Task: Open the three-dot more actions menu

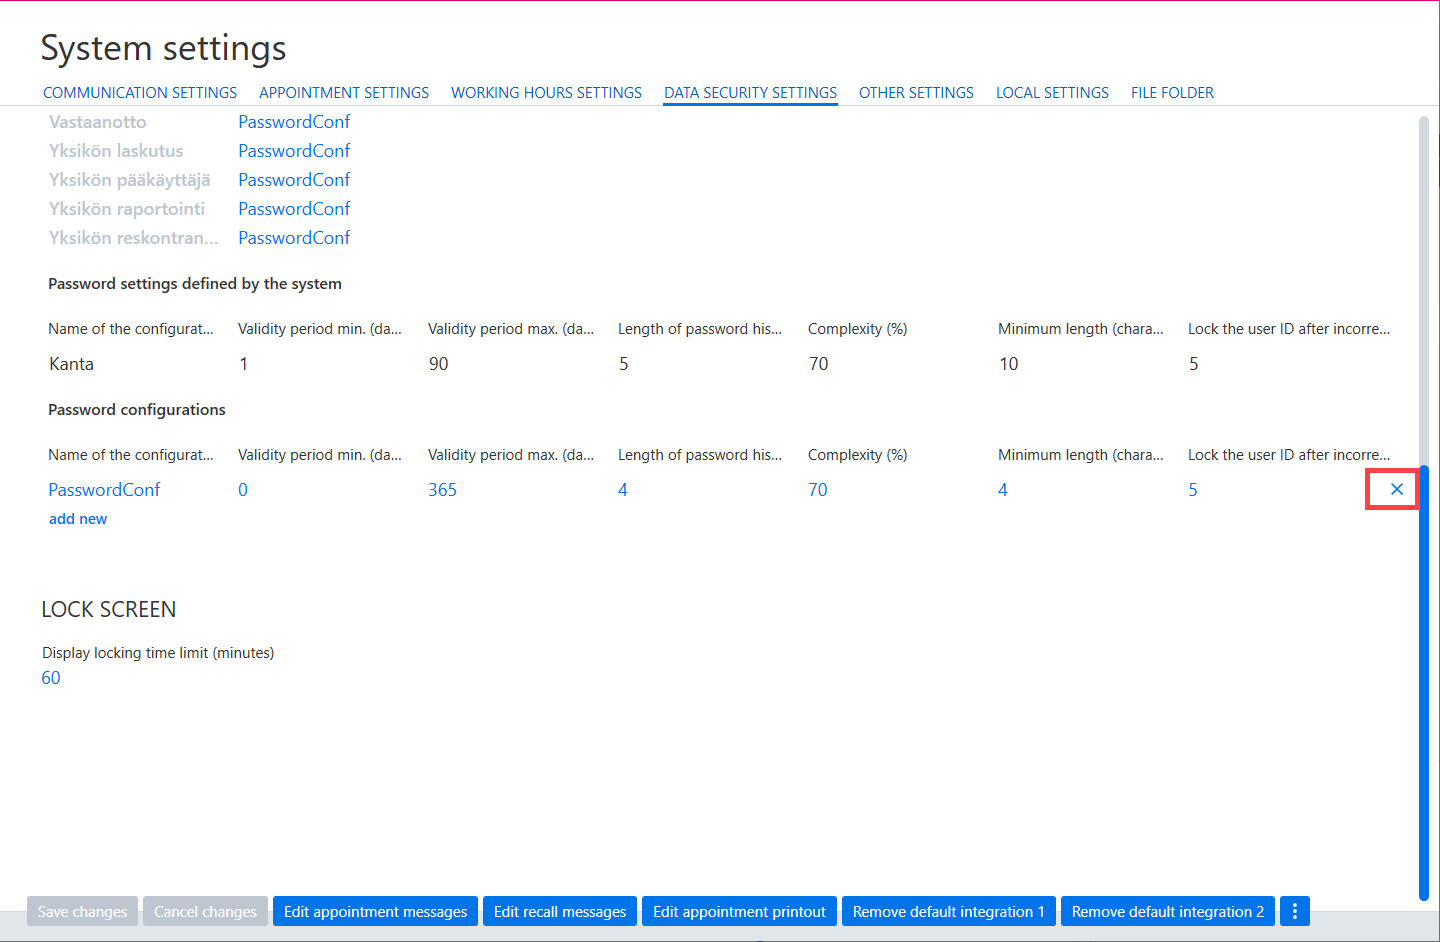Action: [x=1295, y=911]
